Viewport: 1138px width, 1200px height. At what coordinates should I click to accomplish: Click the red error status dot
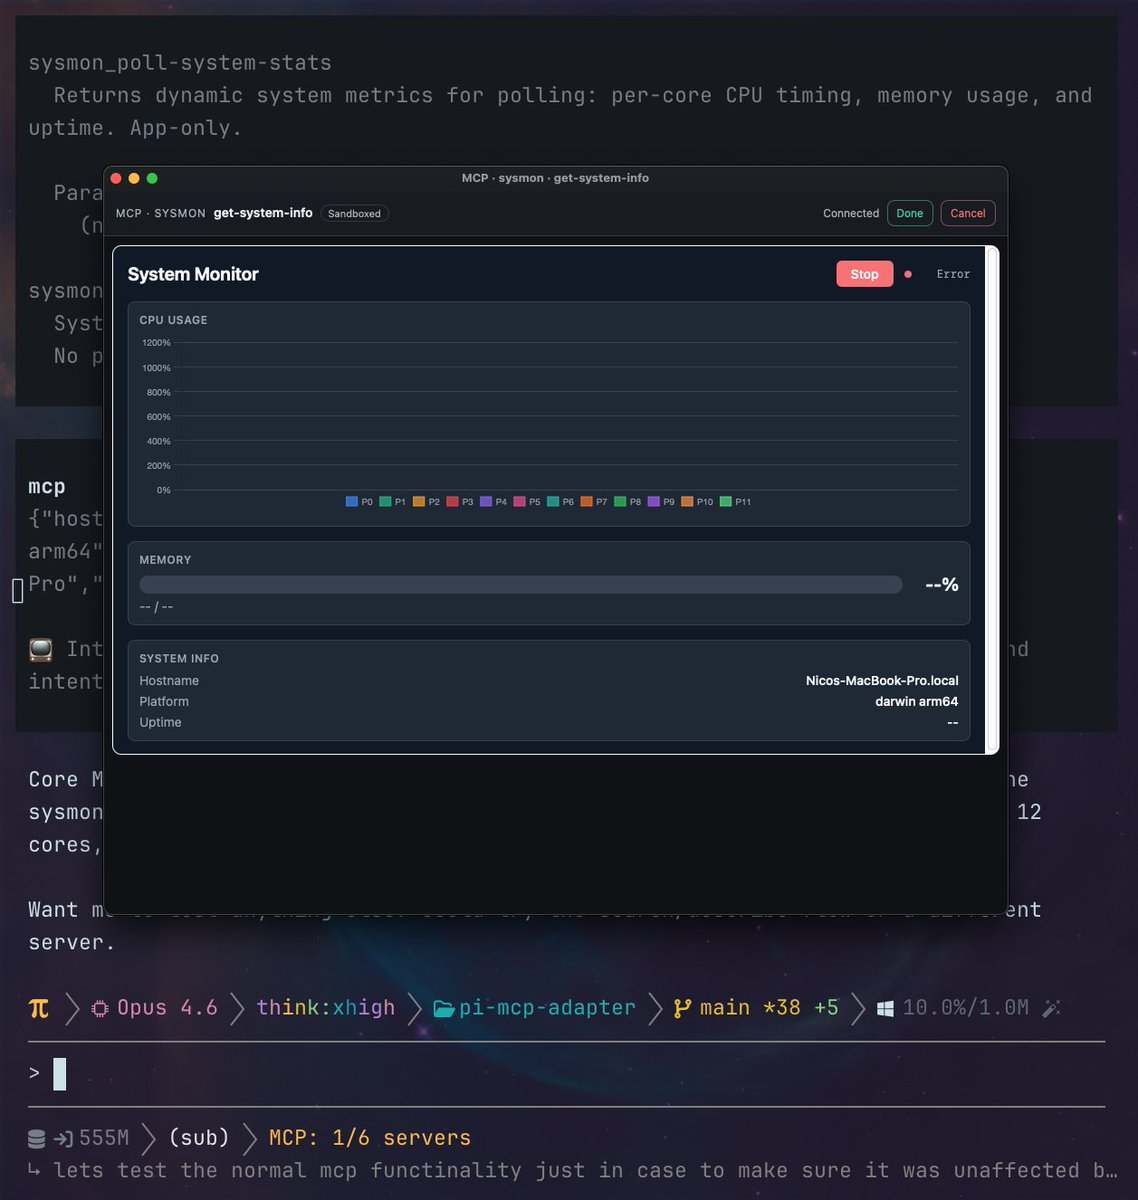tap(908, 274)
